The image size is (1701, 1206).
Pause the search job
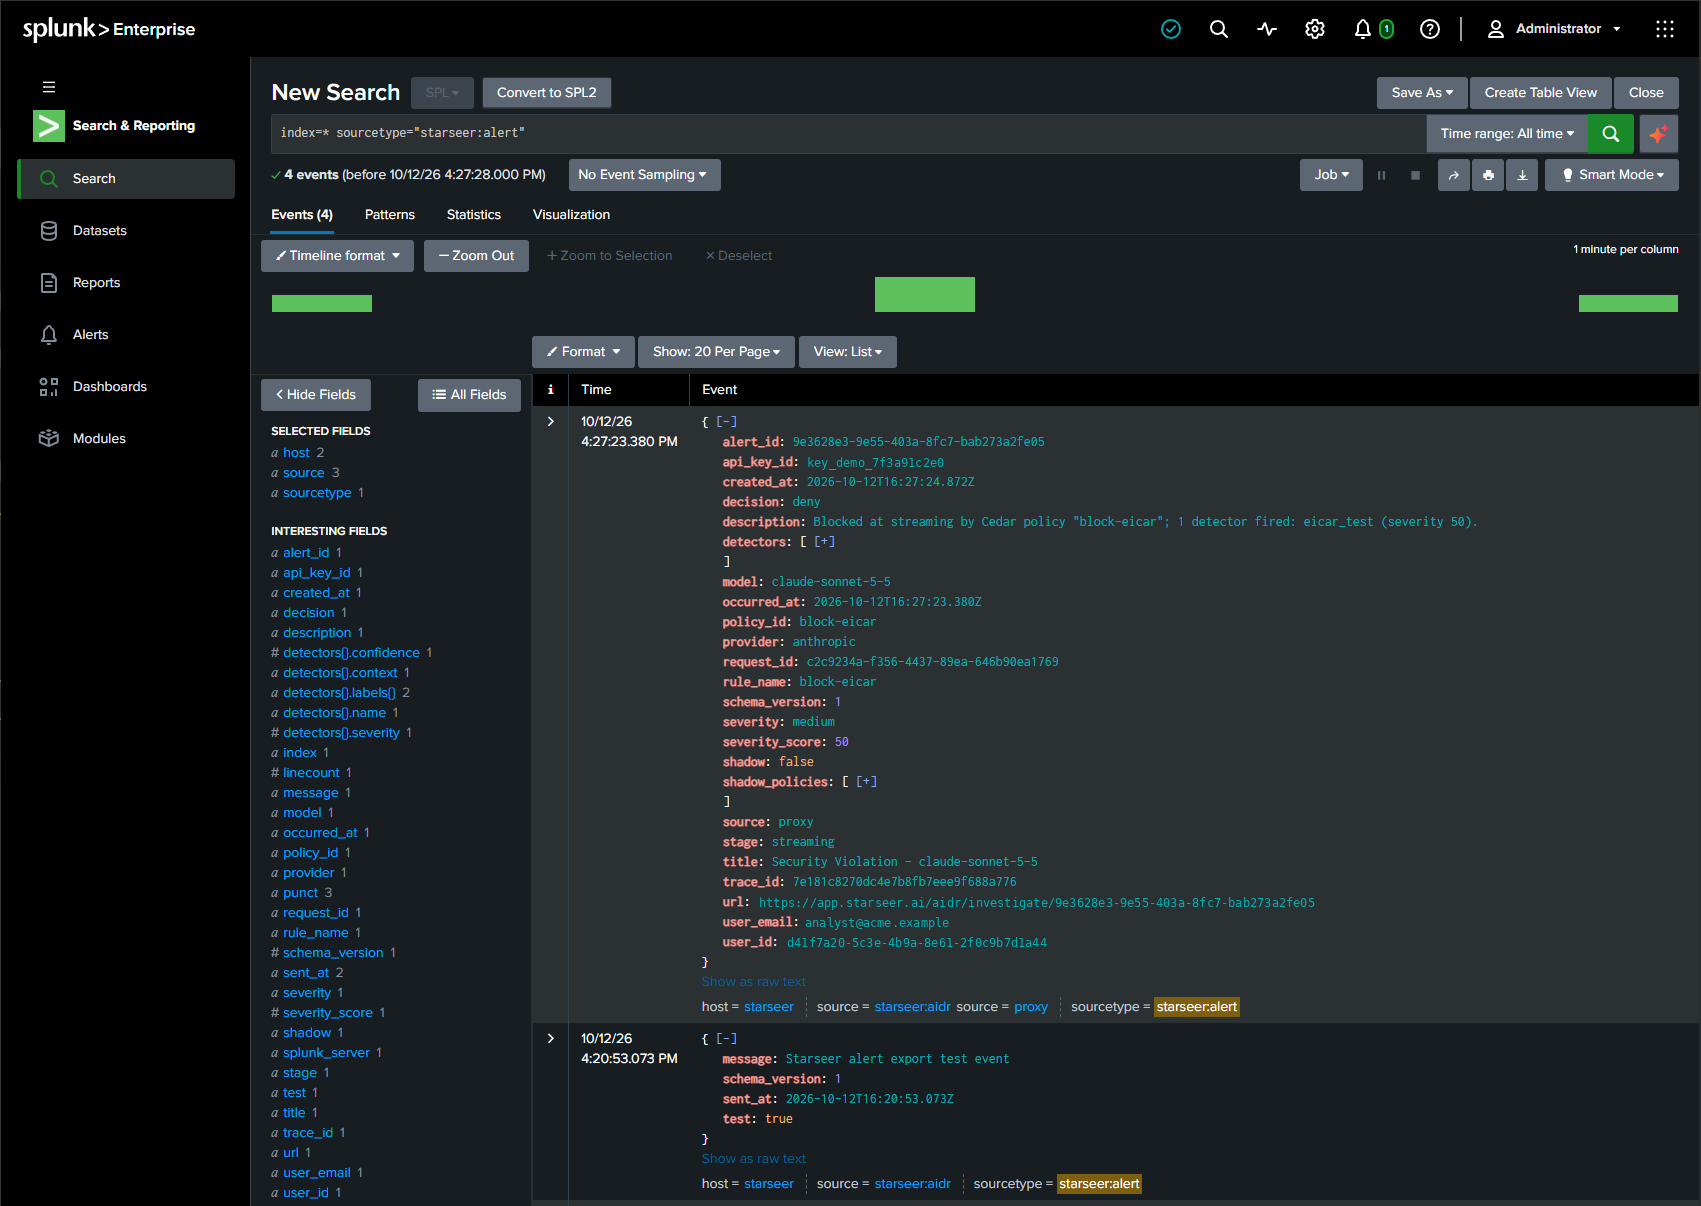tap(1381, 175)
